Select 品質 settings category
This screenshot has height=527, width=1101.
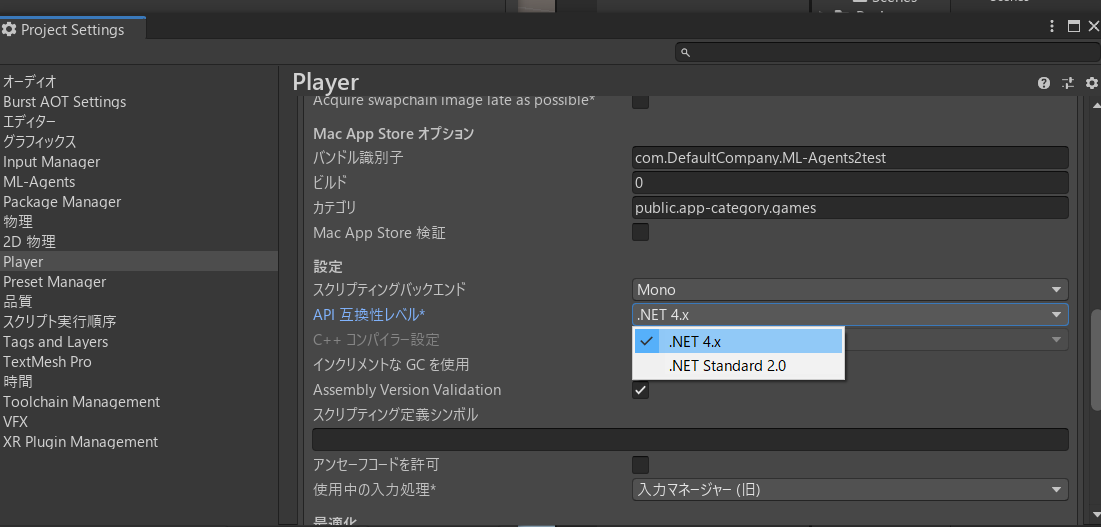coord(139,301)
